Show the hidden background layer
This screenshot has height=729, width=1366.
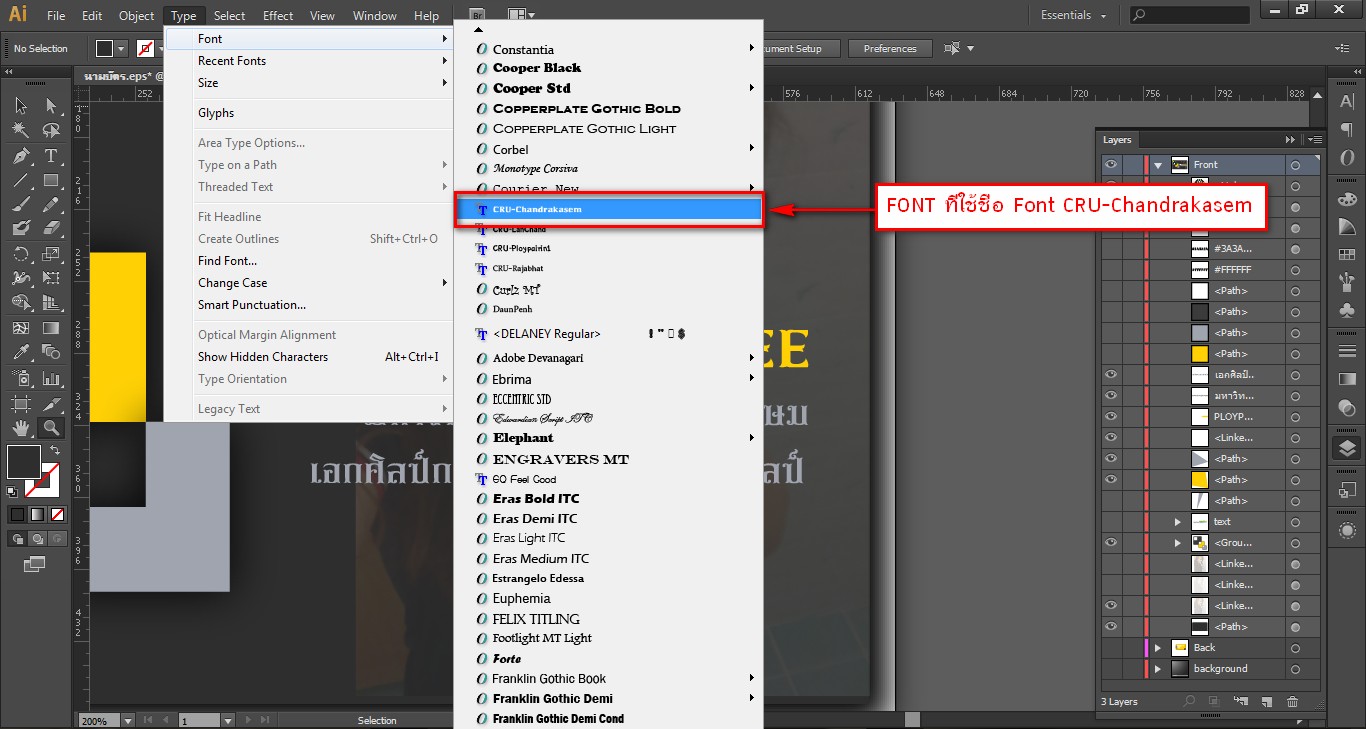click(x=1111, y=668)
